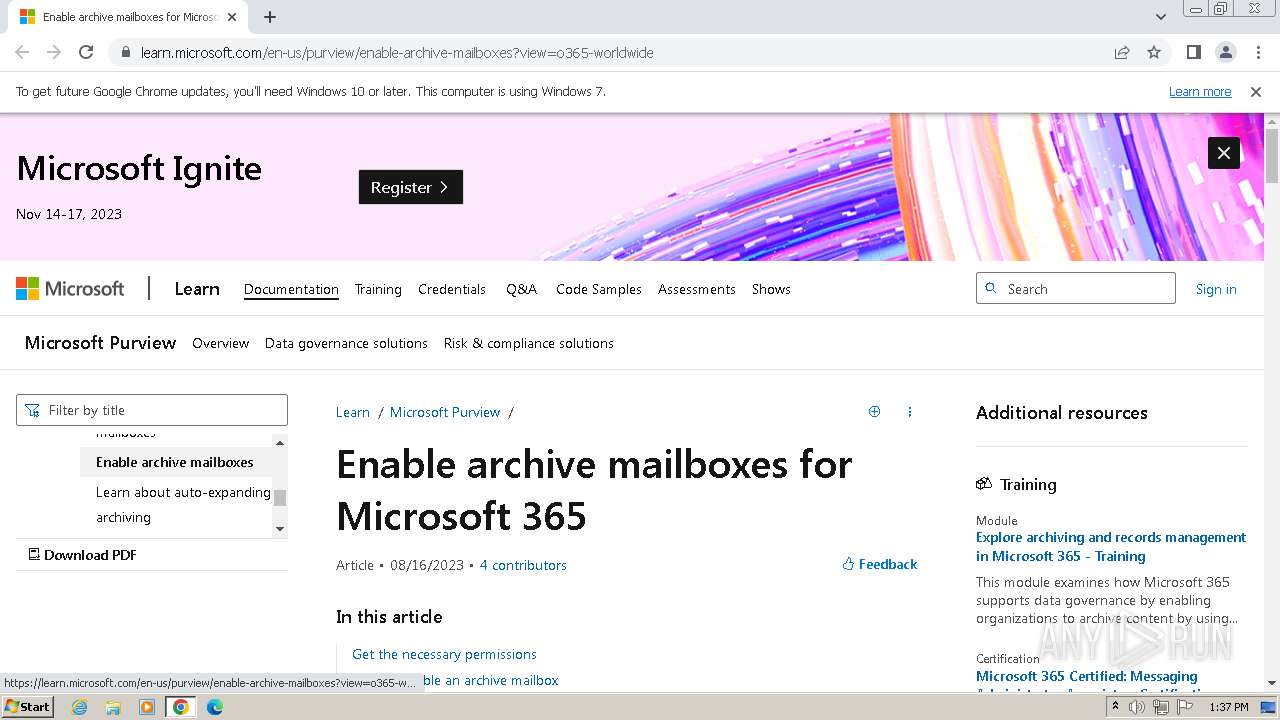Click the sidebar tree scroll-up arrow
1280x720 pixels.
[x=280, y=443]
